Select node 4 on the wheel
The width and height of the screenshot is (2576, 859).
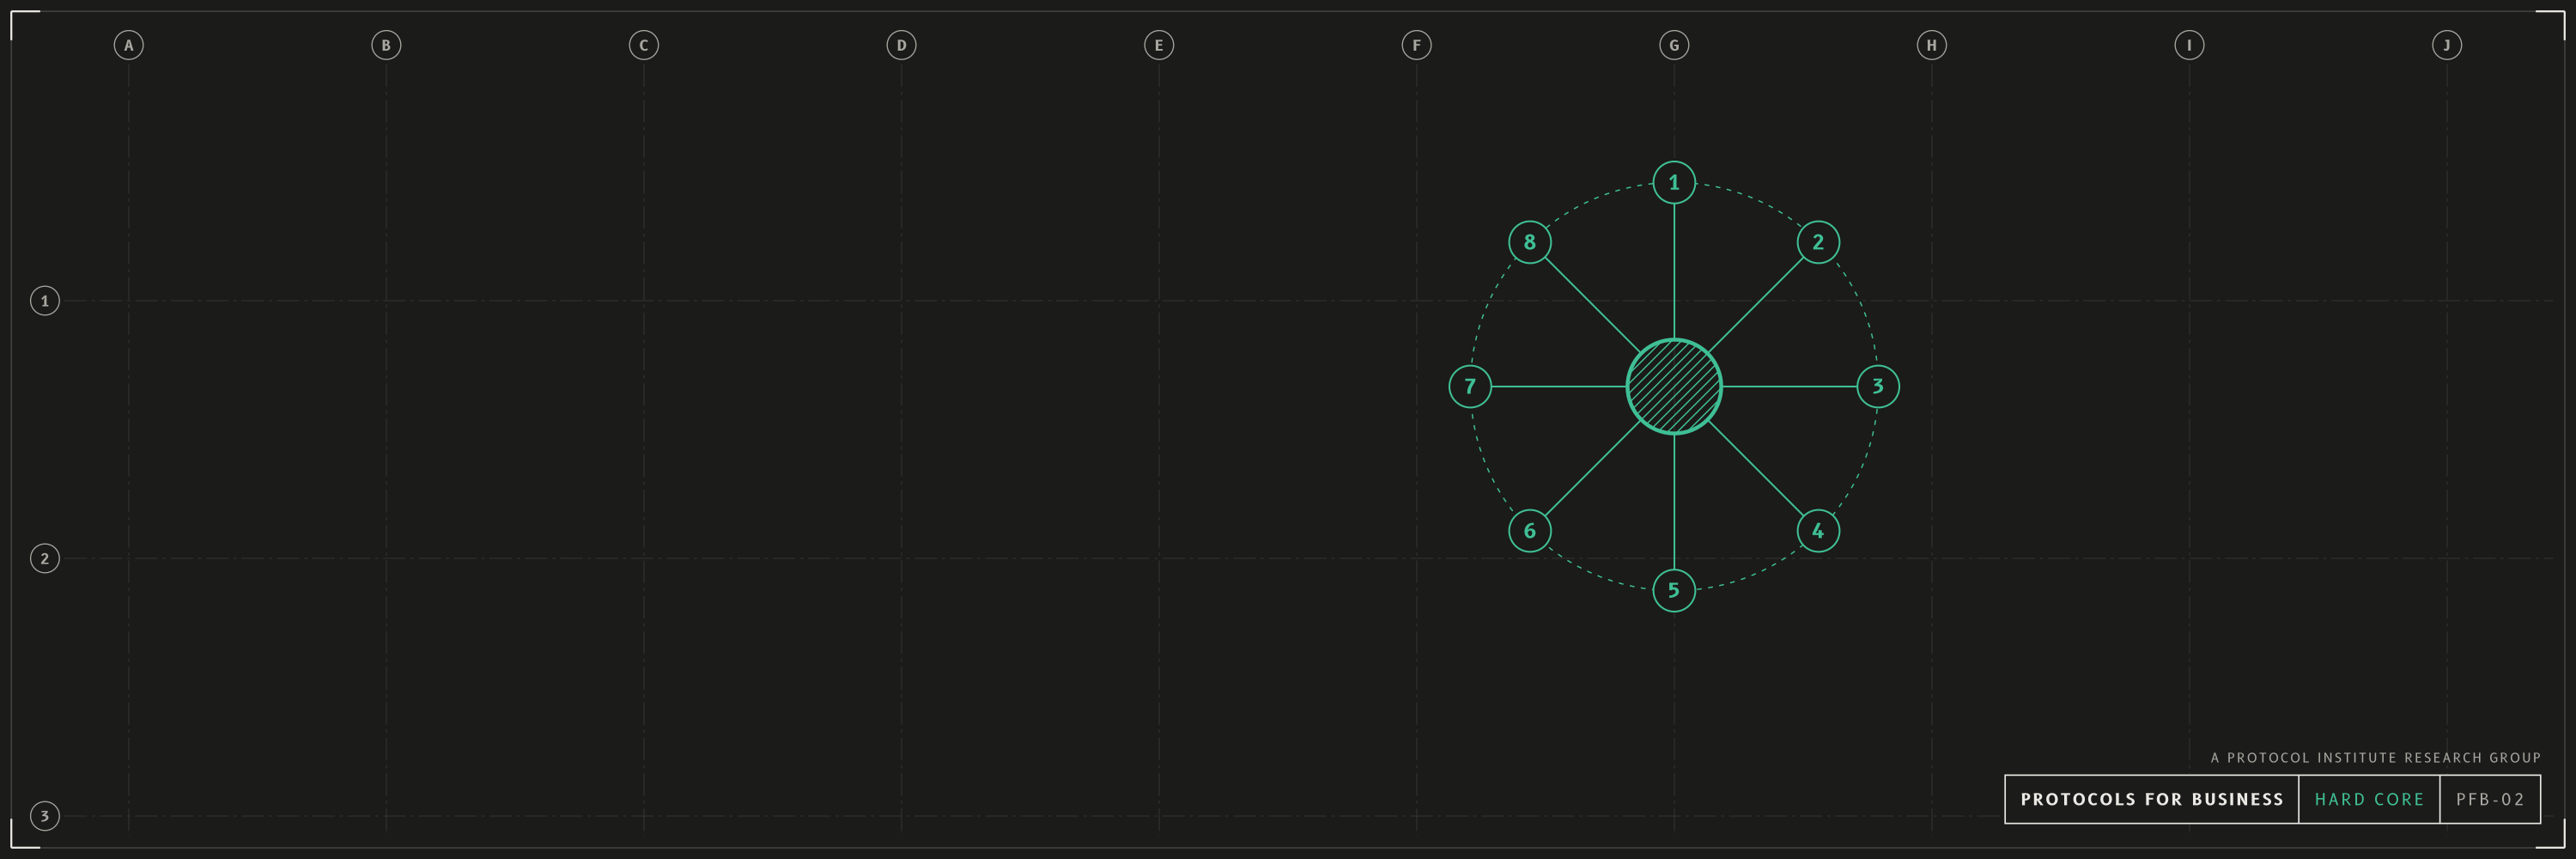coord(1818,530)
